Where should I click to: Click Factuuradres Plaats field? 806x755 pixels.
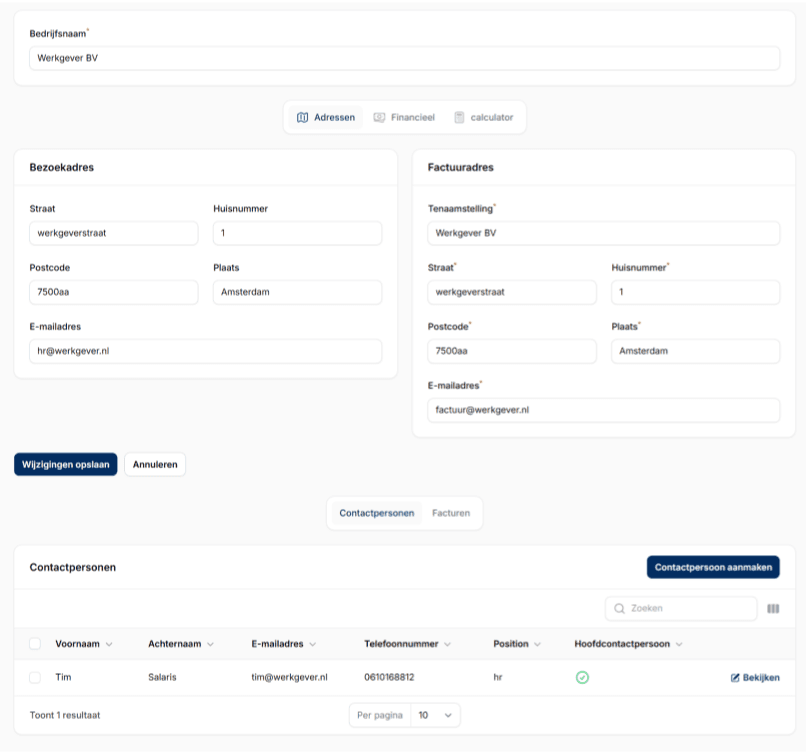click(x=695, y=352)
